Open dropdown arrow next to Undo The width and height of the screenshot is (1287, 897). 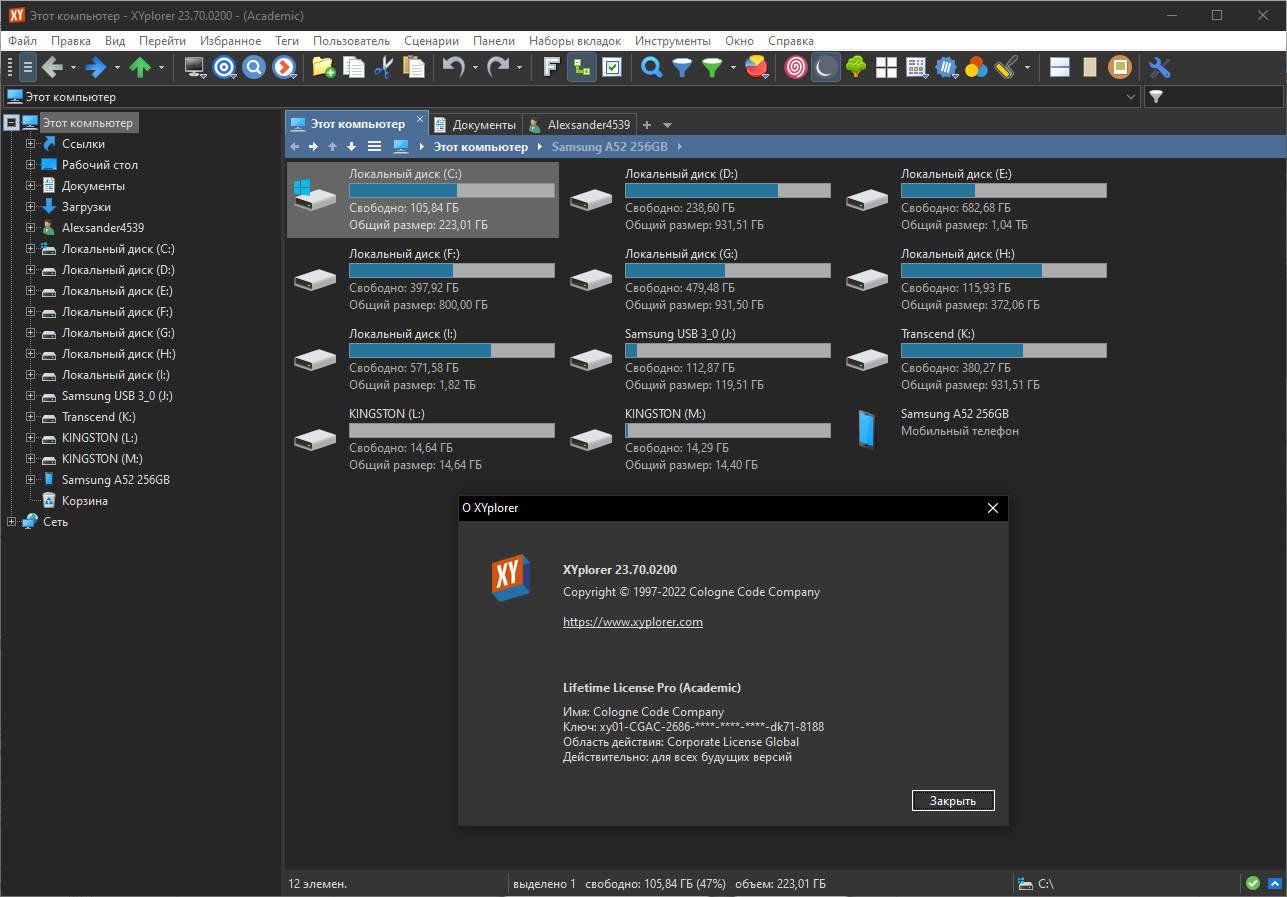point(474,68)
